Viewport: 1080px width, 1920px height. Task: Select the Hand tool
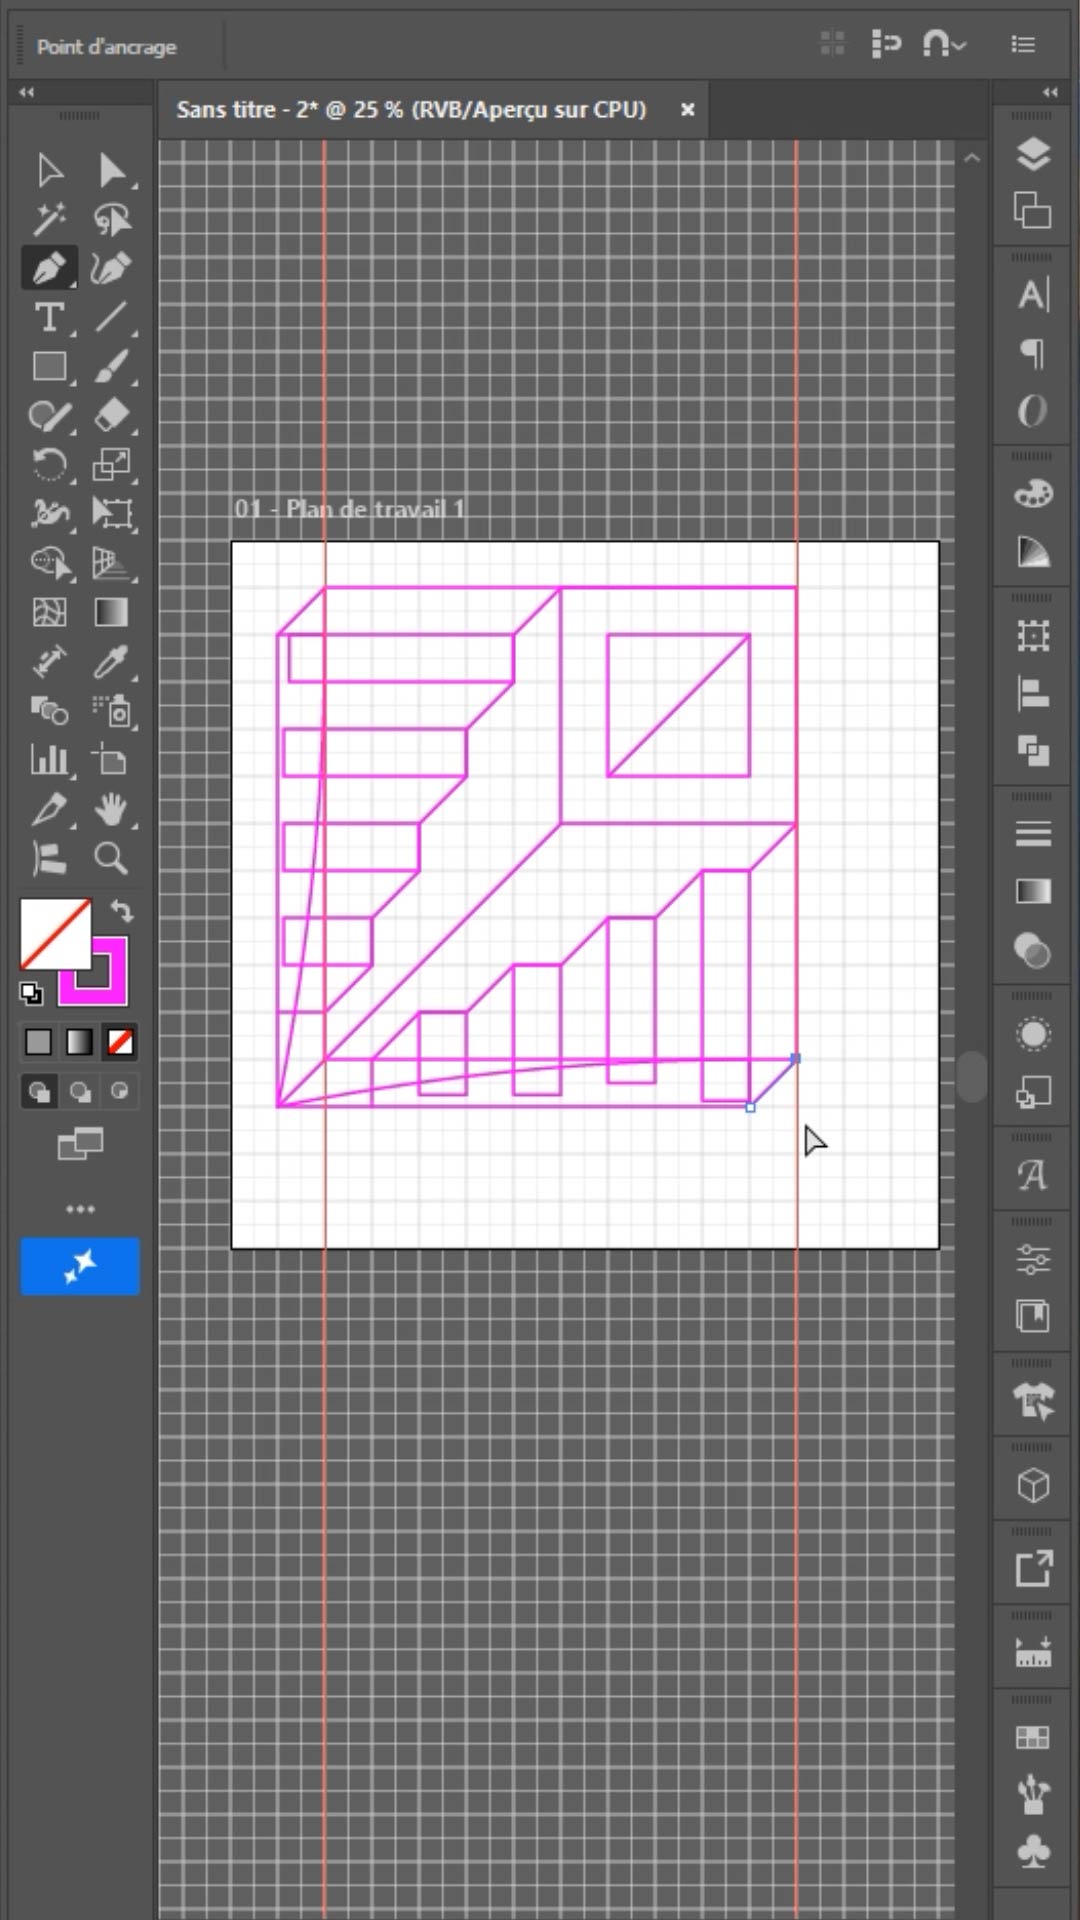111,809
